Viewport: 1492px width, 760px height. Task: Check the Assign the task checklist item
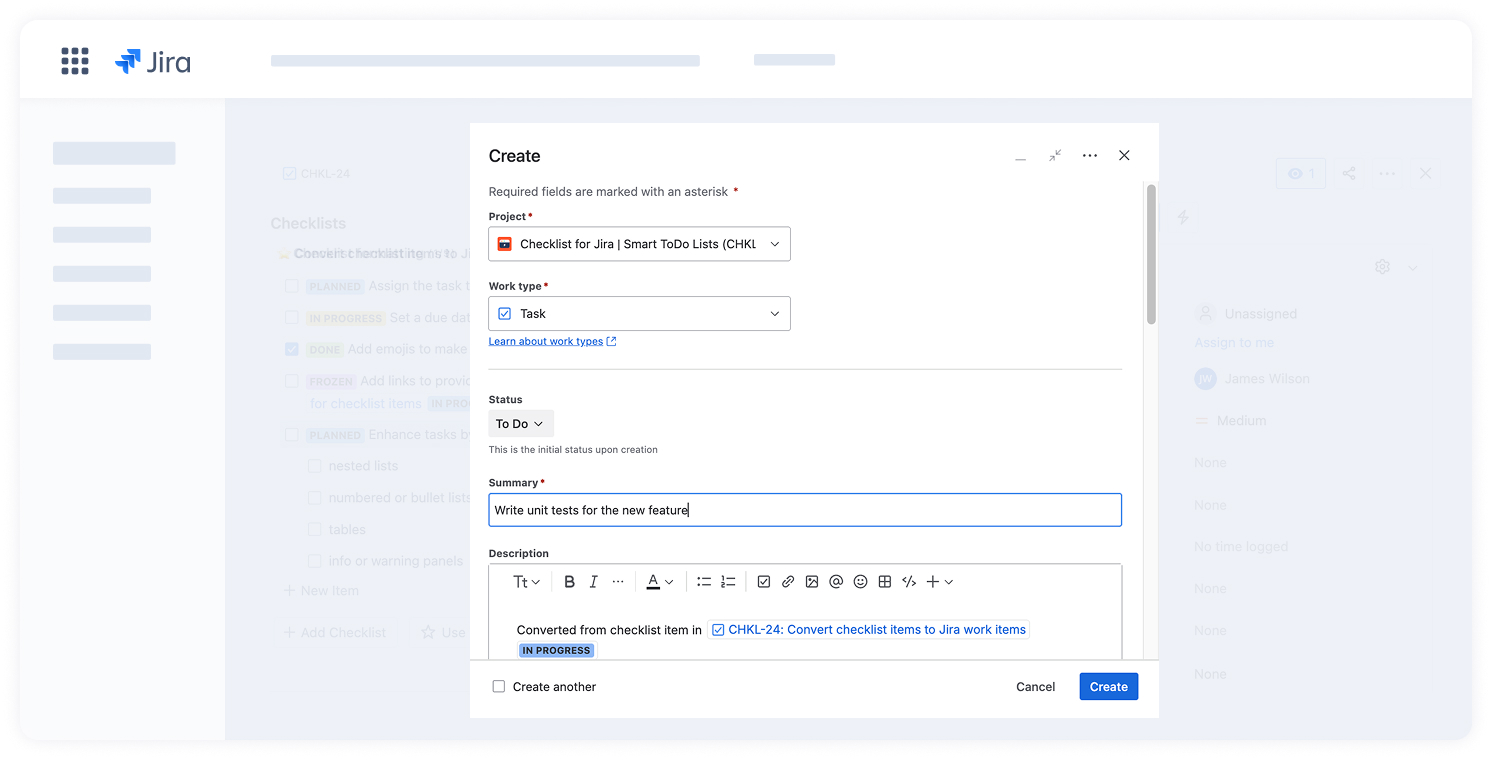point(292,286)
